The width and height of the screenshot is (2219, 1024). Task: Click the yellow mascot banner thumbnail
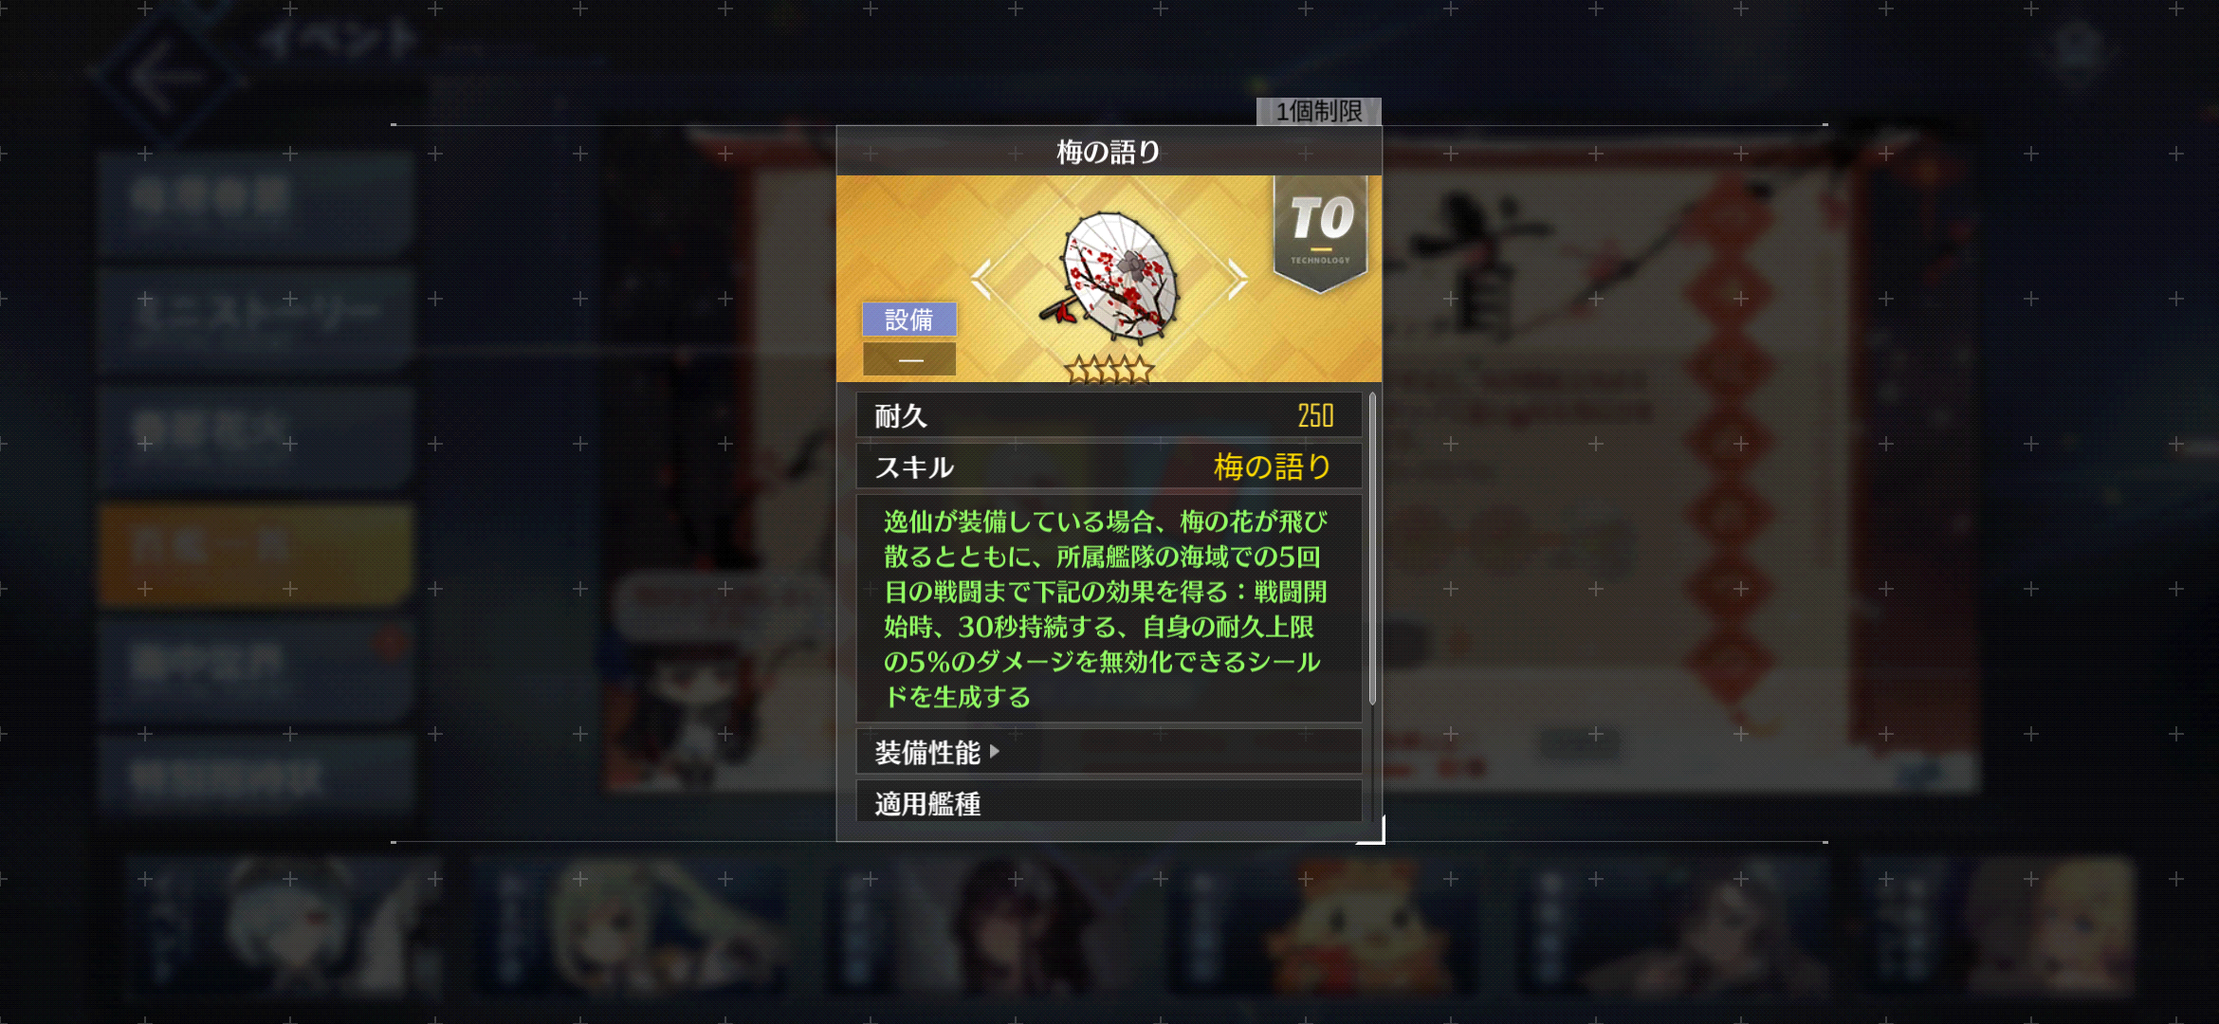pyautogui.click(x=1320, y=927)
